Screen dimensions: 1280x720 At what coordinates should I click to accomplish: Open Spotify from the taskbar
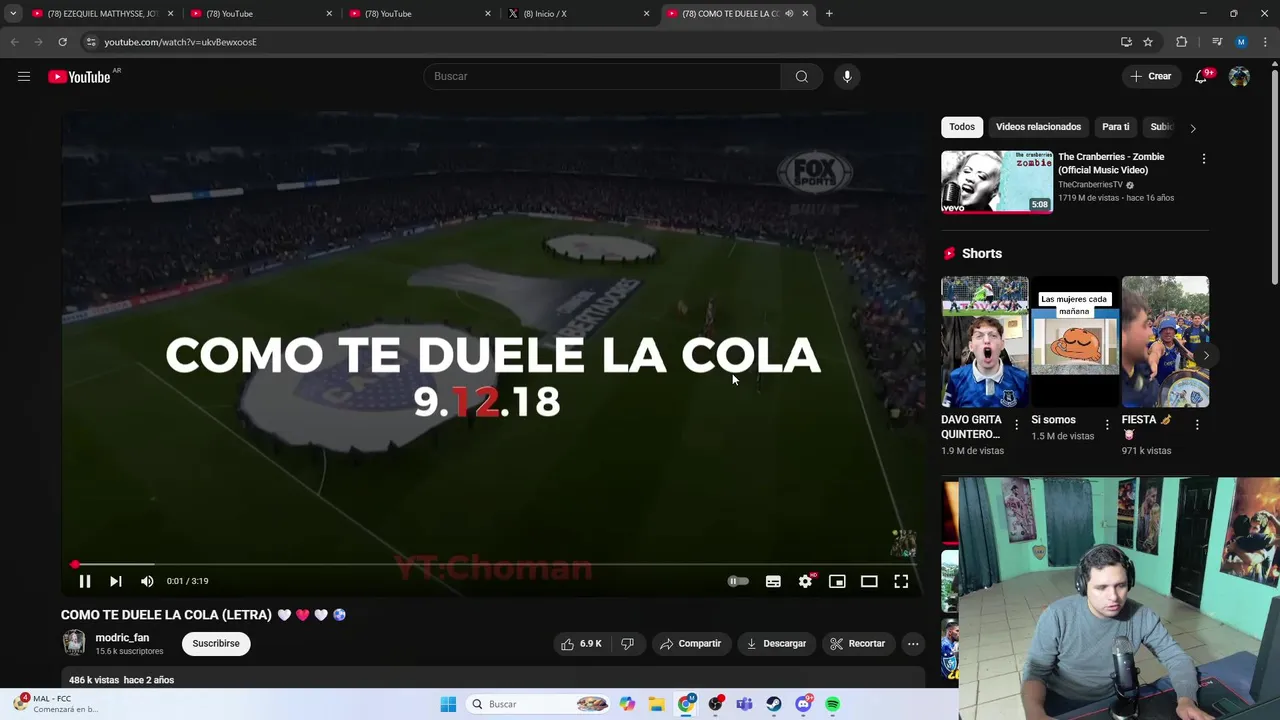click(x=832, y=704)
